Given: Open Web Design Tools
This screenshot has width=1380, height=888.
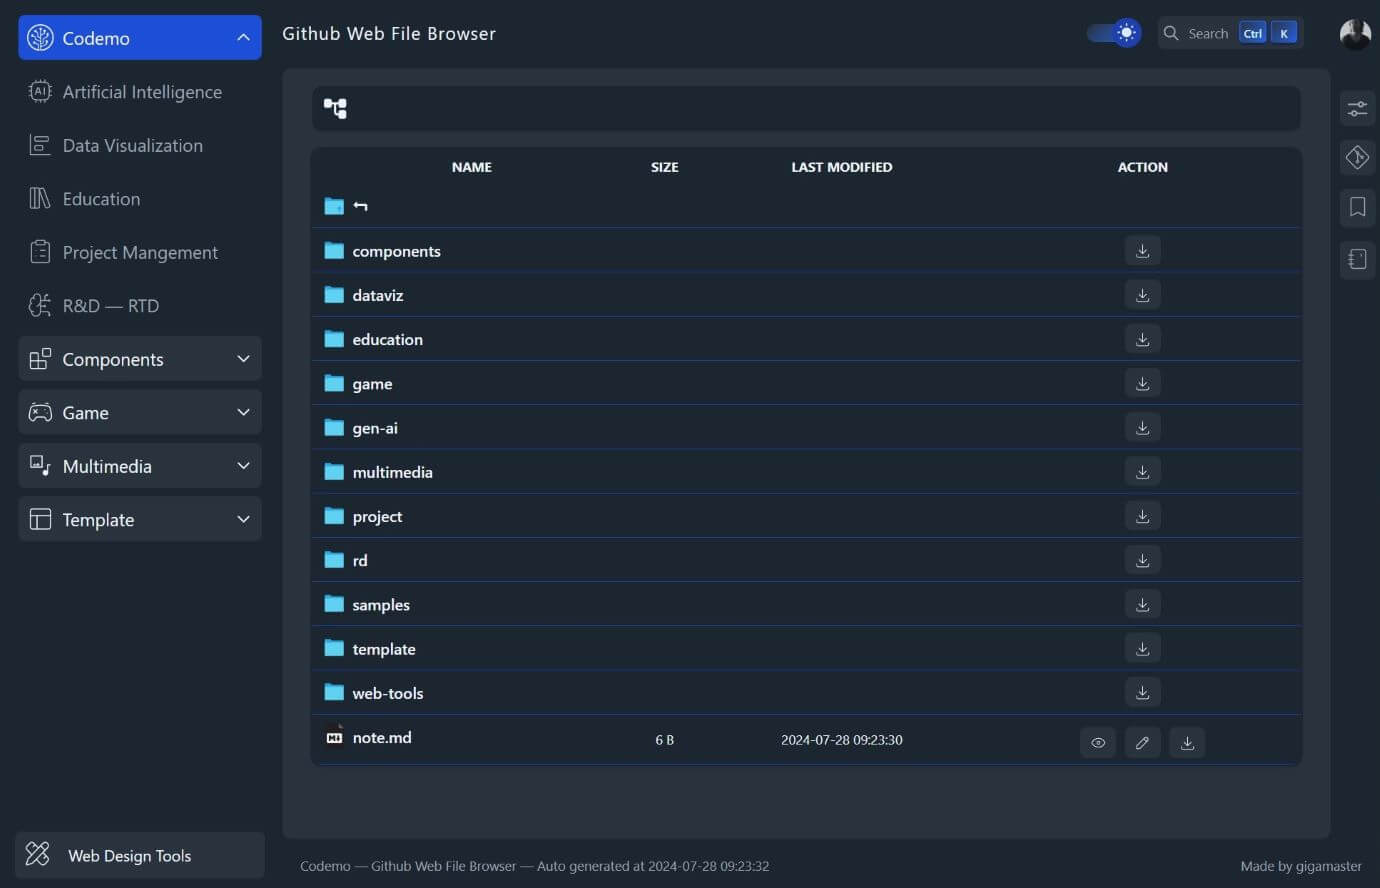Looking at the screenshot, I should 129,855.
